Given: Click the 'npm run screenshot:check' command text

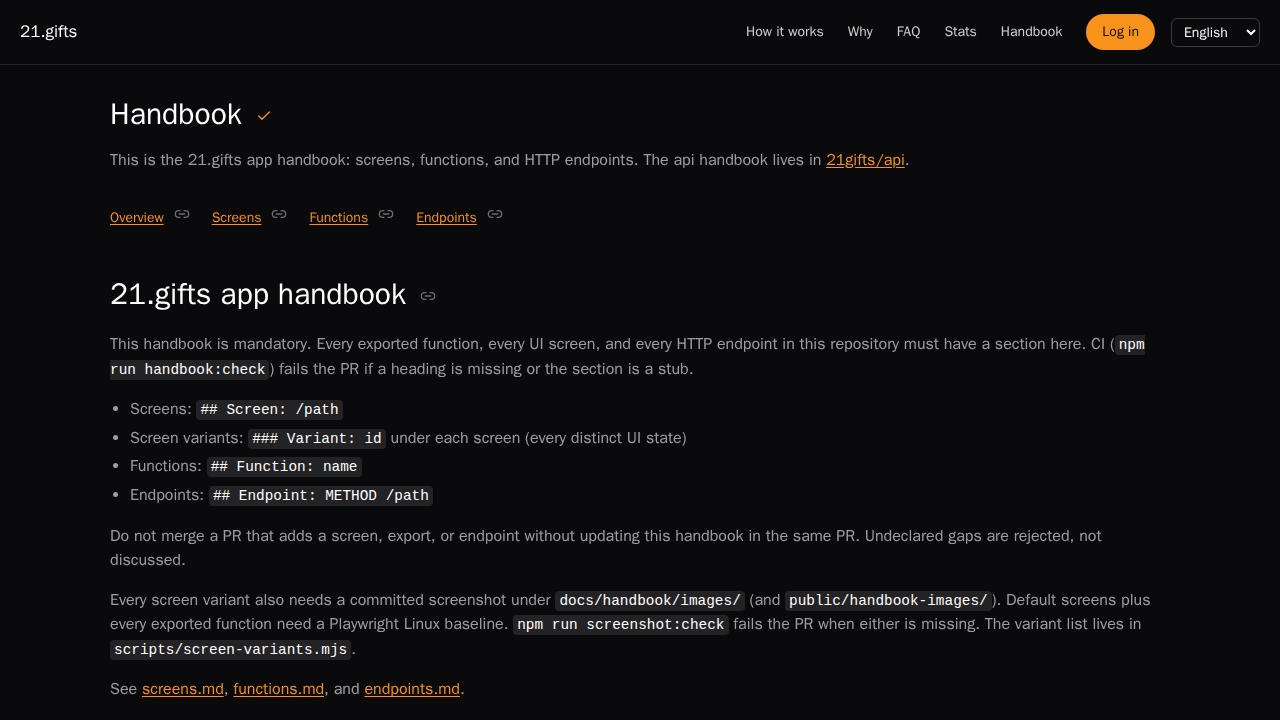Looking at the screenshot, I should (x=621, y=625).
